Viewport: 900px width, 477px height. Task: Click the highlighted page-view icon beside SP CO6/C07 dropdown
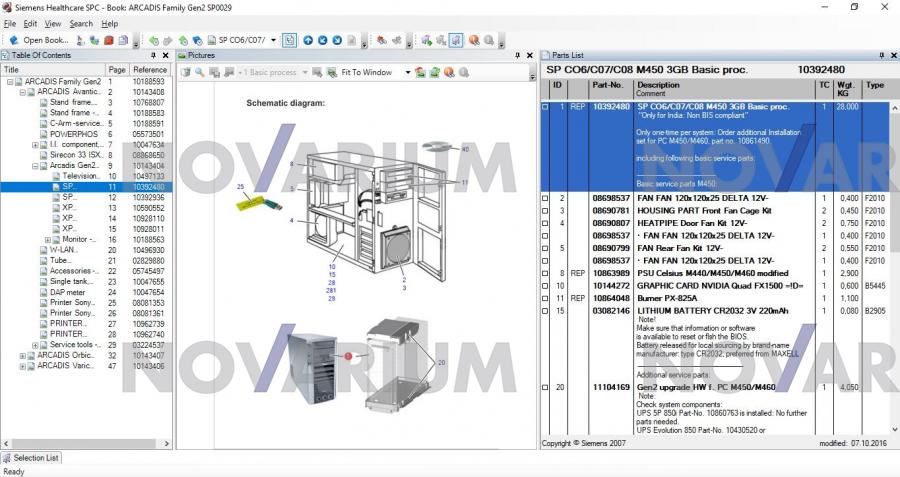click(x=289, y=40)
